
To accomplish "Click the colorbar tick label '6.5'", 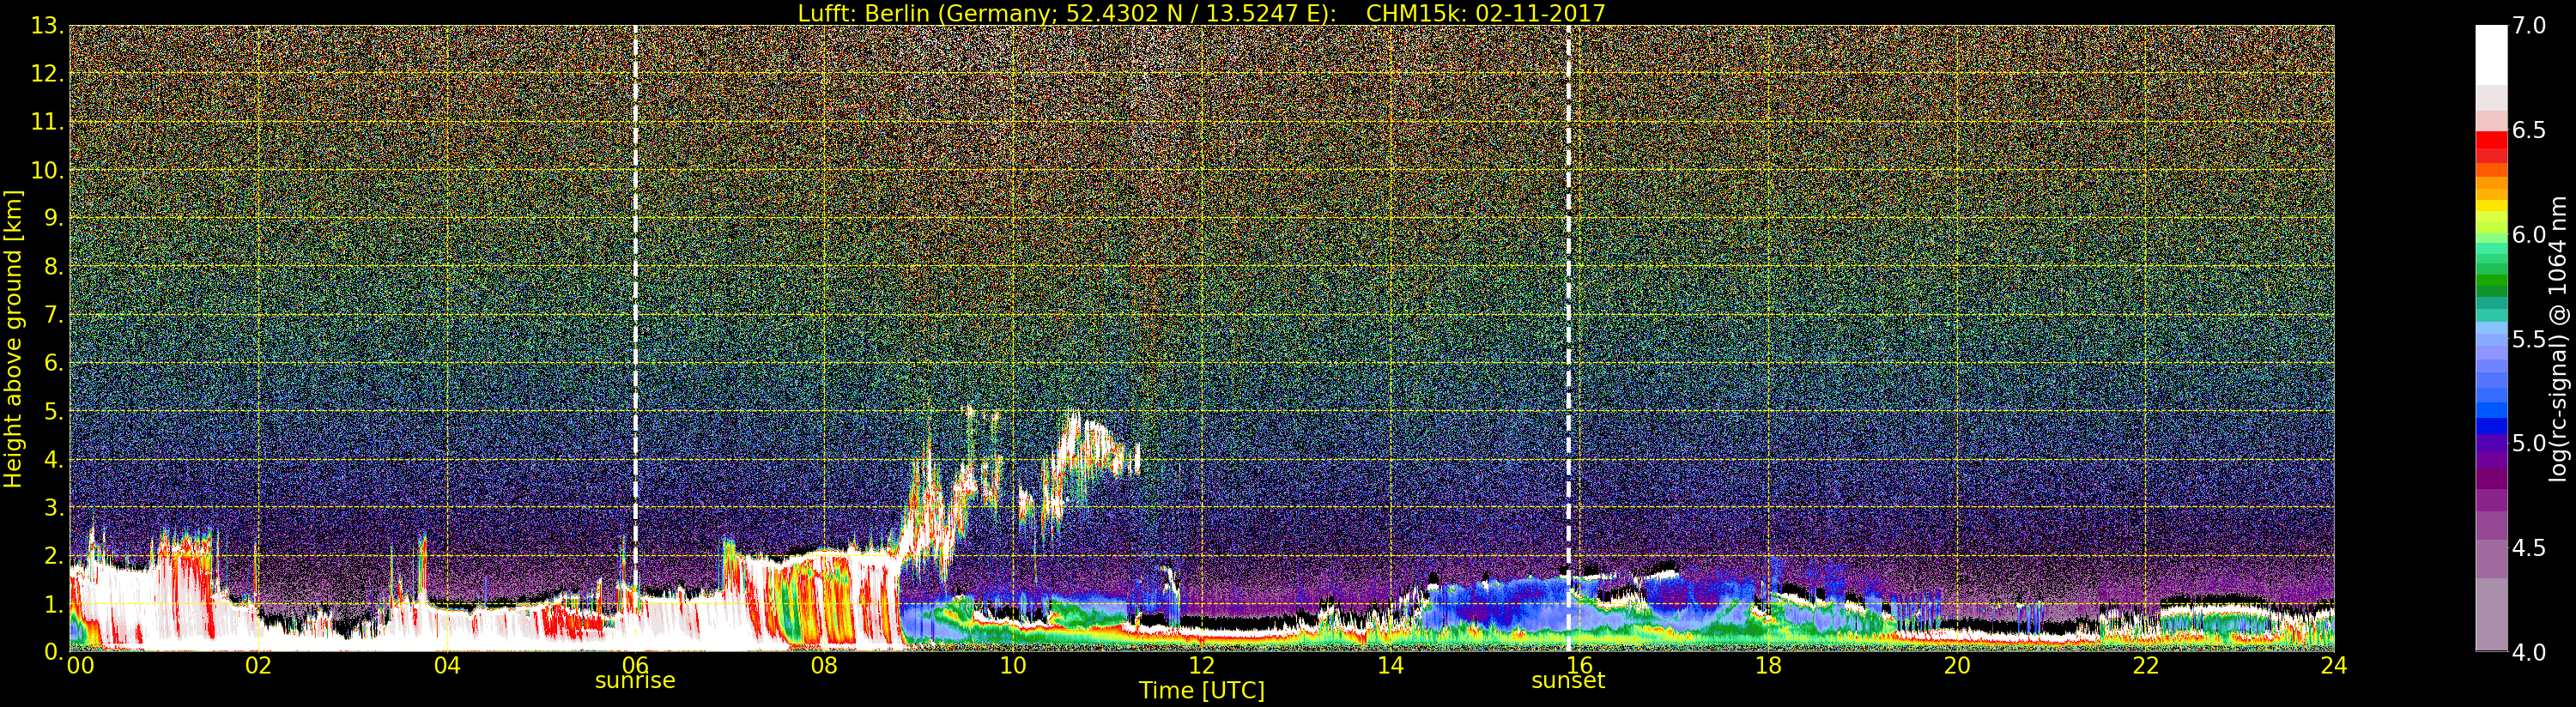I will point(2529,130).
